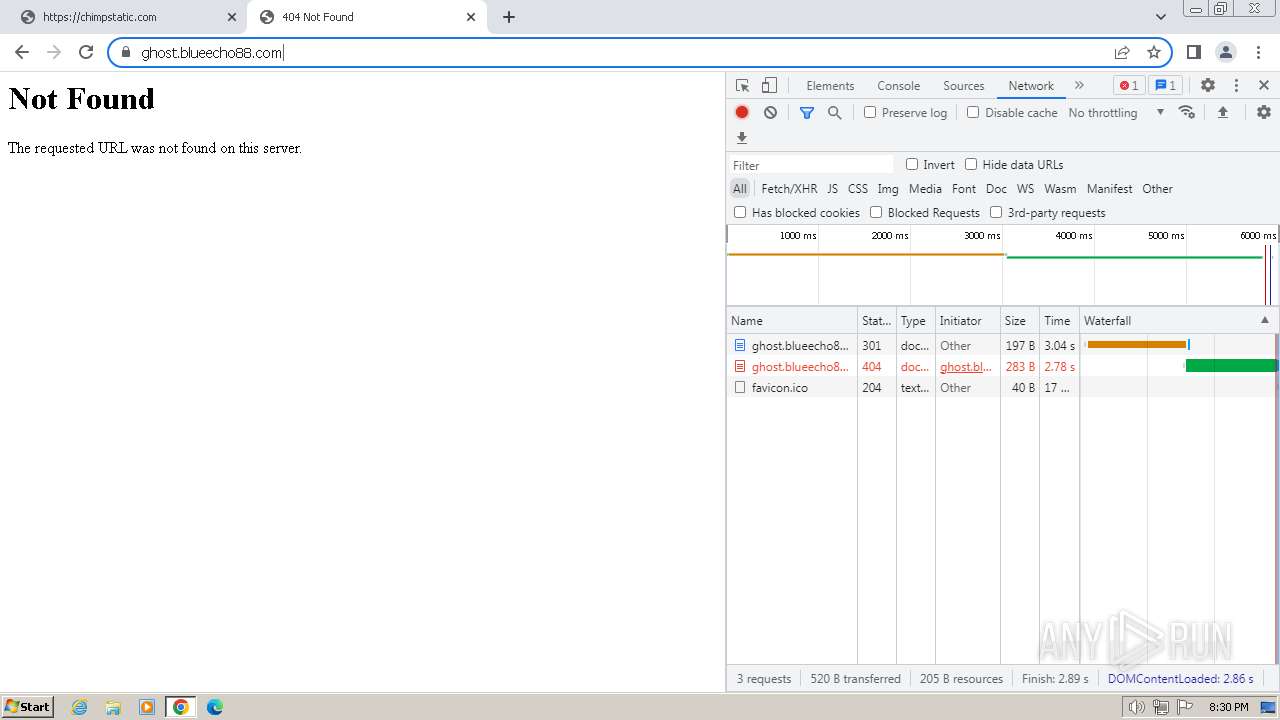Toggle the device toolbar icon
Screen dimensions: 1280x720
(769, 86)
